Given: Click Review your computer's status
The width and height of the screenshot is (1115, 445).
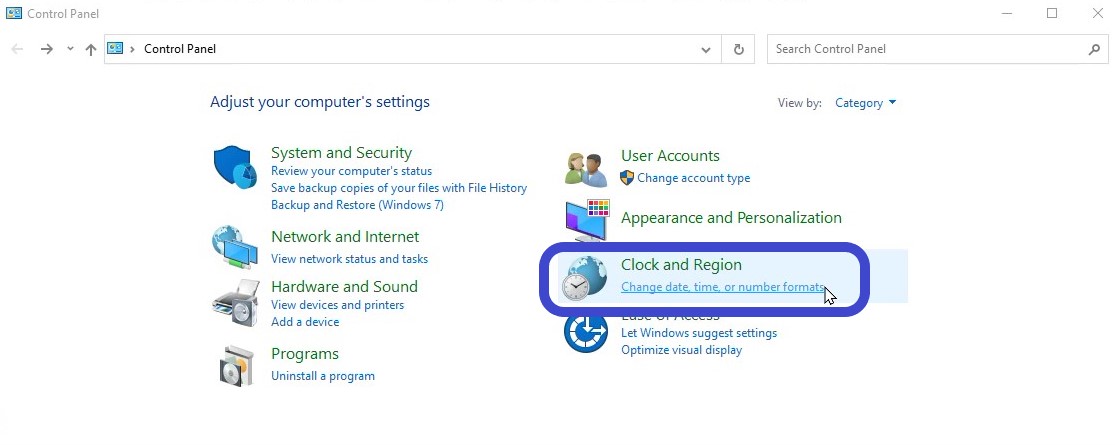Looking at the screenshot, I should point(351,171).
